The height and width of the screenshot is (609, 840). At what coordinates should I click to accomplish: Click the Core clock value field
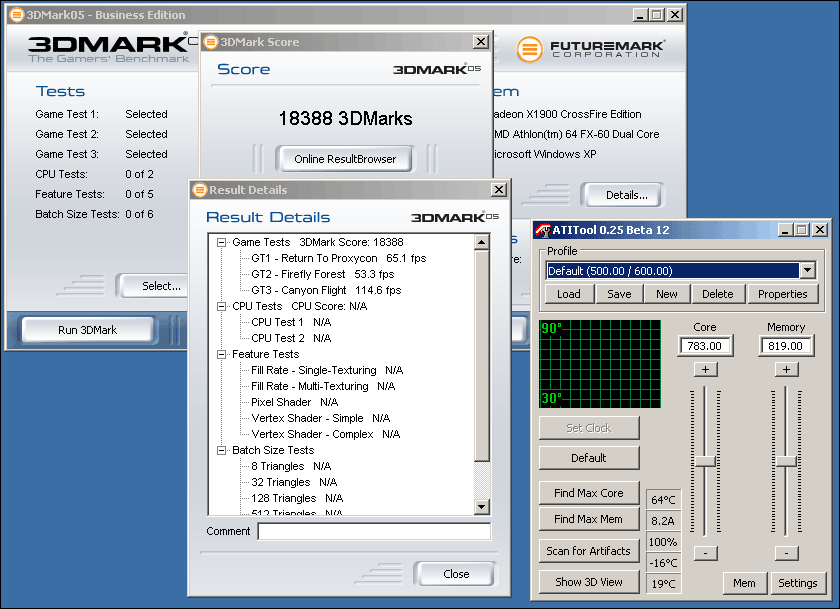705,346
